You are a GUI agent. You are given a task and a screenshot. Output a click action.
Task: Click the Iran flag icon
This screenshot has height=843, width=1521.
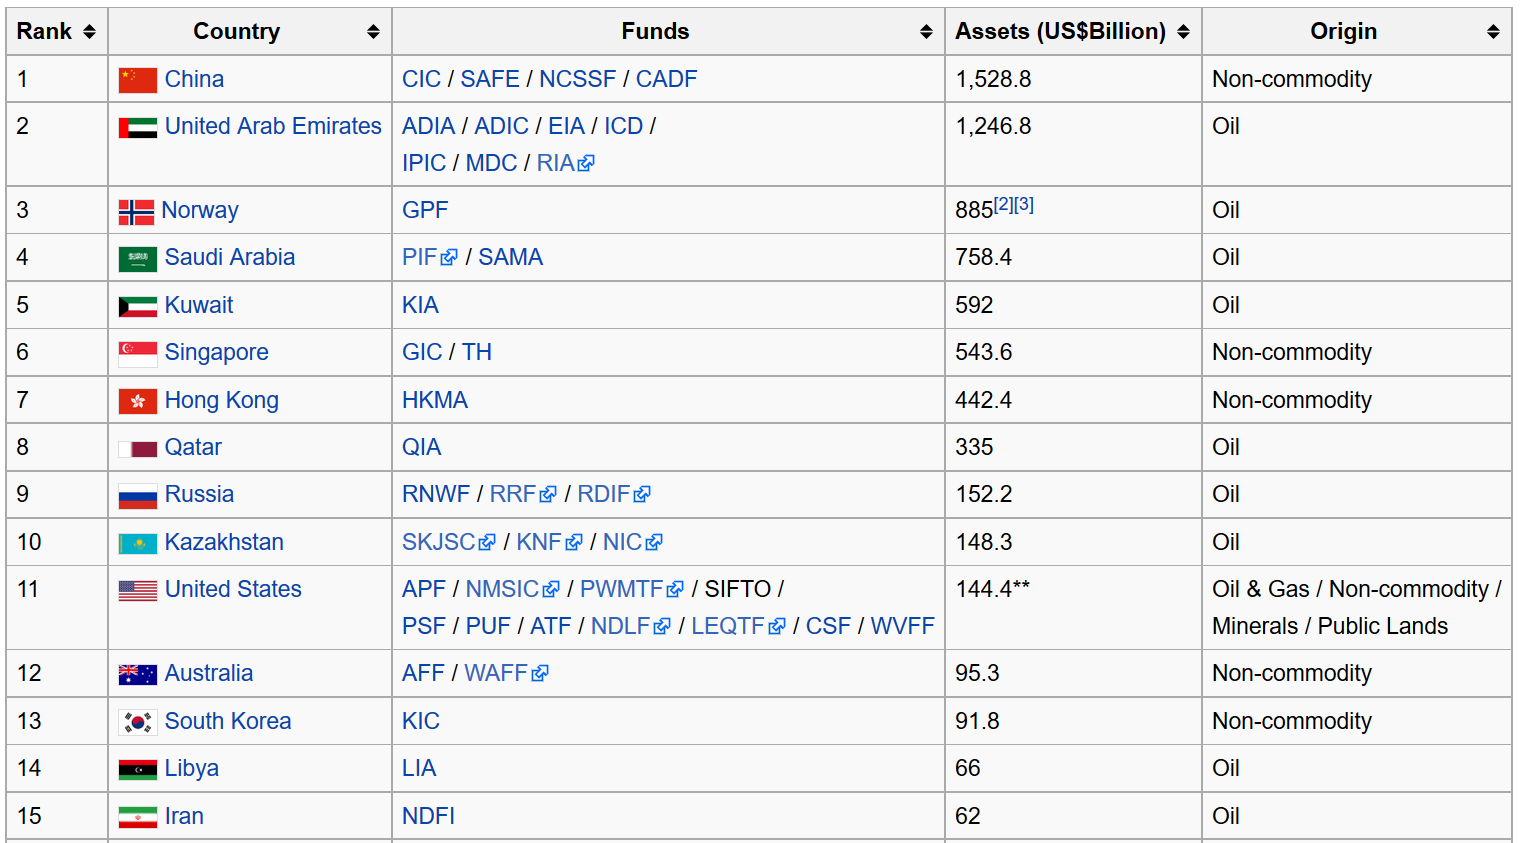[x=137, y=817]
